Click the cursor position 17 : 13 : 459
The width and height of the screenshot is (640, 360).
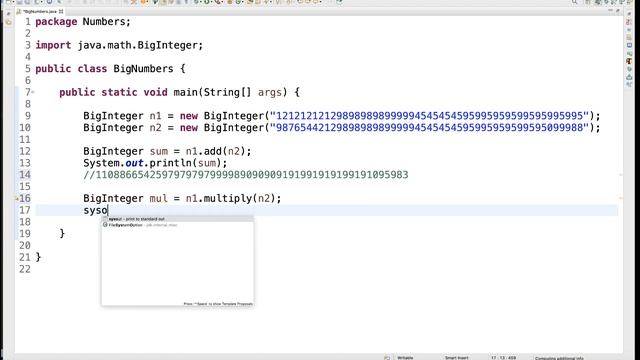[x=504, y=358]
